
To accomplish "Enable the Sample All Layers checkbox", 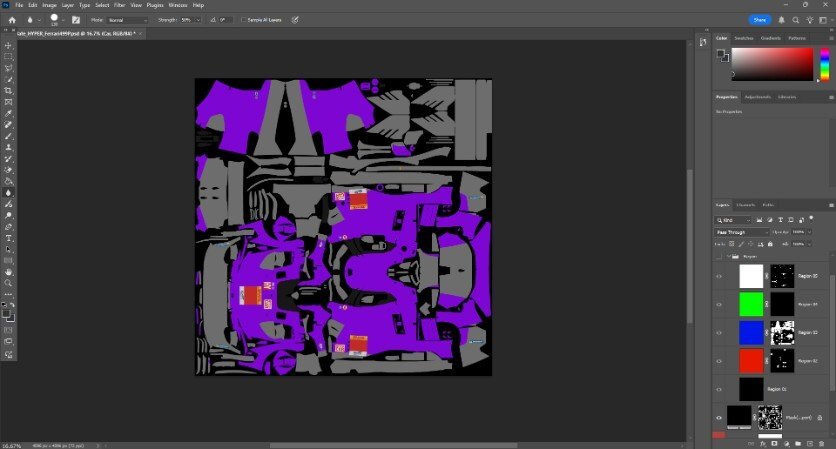I will pyautogui.click(x=243, y=19).
